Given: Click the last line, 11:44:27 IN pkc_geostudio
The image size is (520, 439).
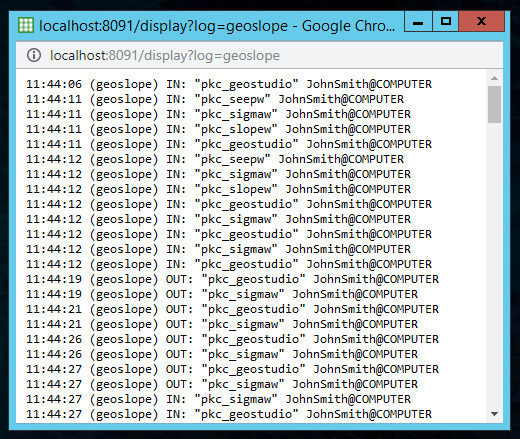Looking at the screenshot, I should tap(229, 414).
